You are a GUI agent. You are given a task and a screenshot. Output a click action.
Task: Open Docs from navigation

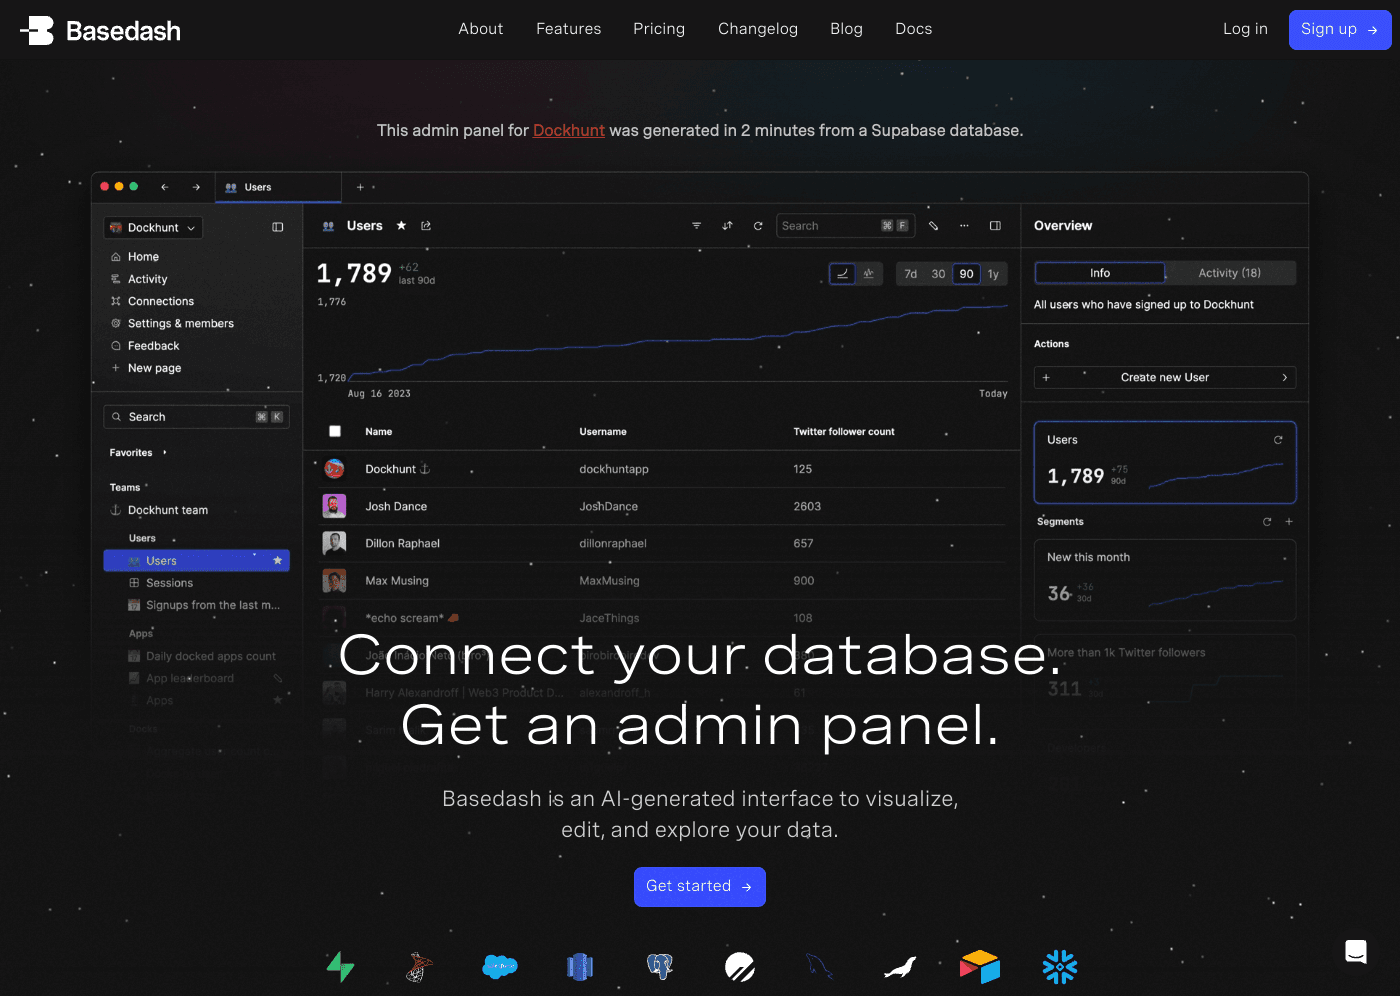point(913,29)
